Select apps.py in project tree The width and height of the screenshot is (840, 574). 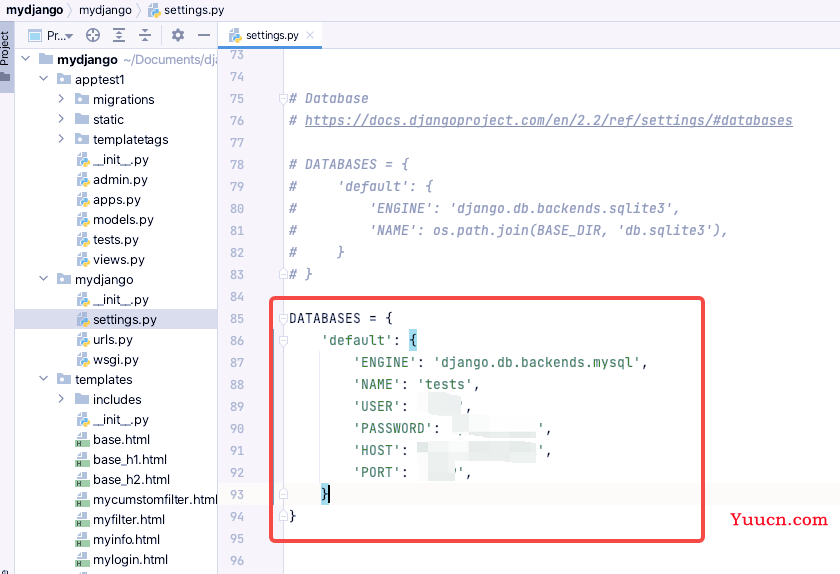tap(109, 200)
